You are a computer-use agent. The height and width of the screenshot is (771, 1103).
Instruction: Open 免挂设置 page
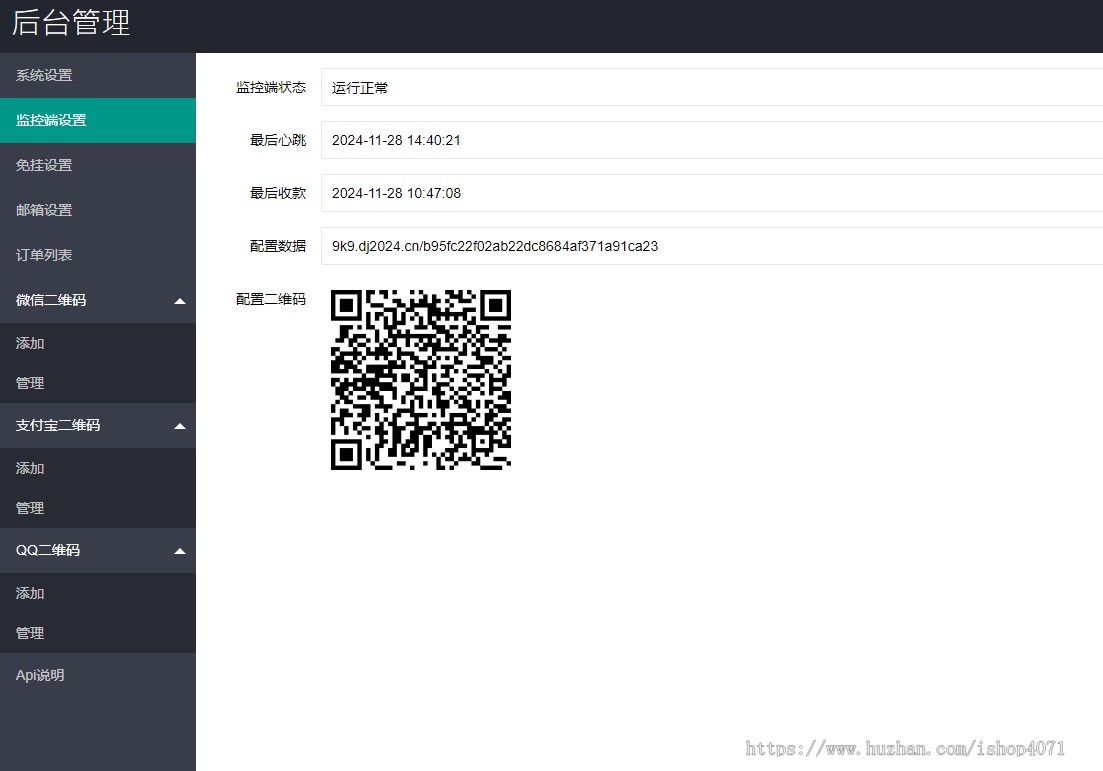(x=98, y=165)
